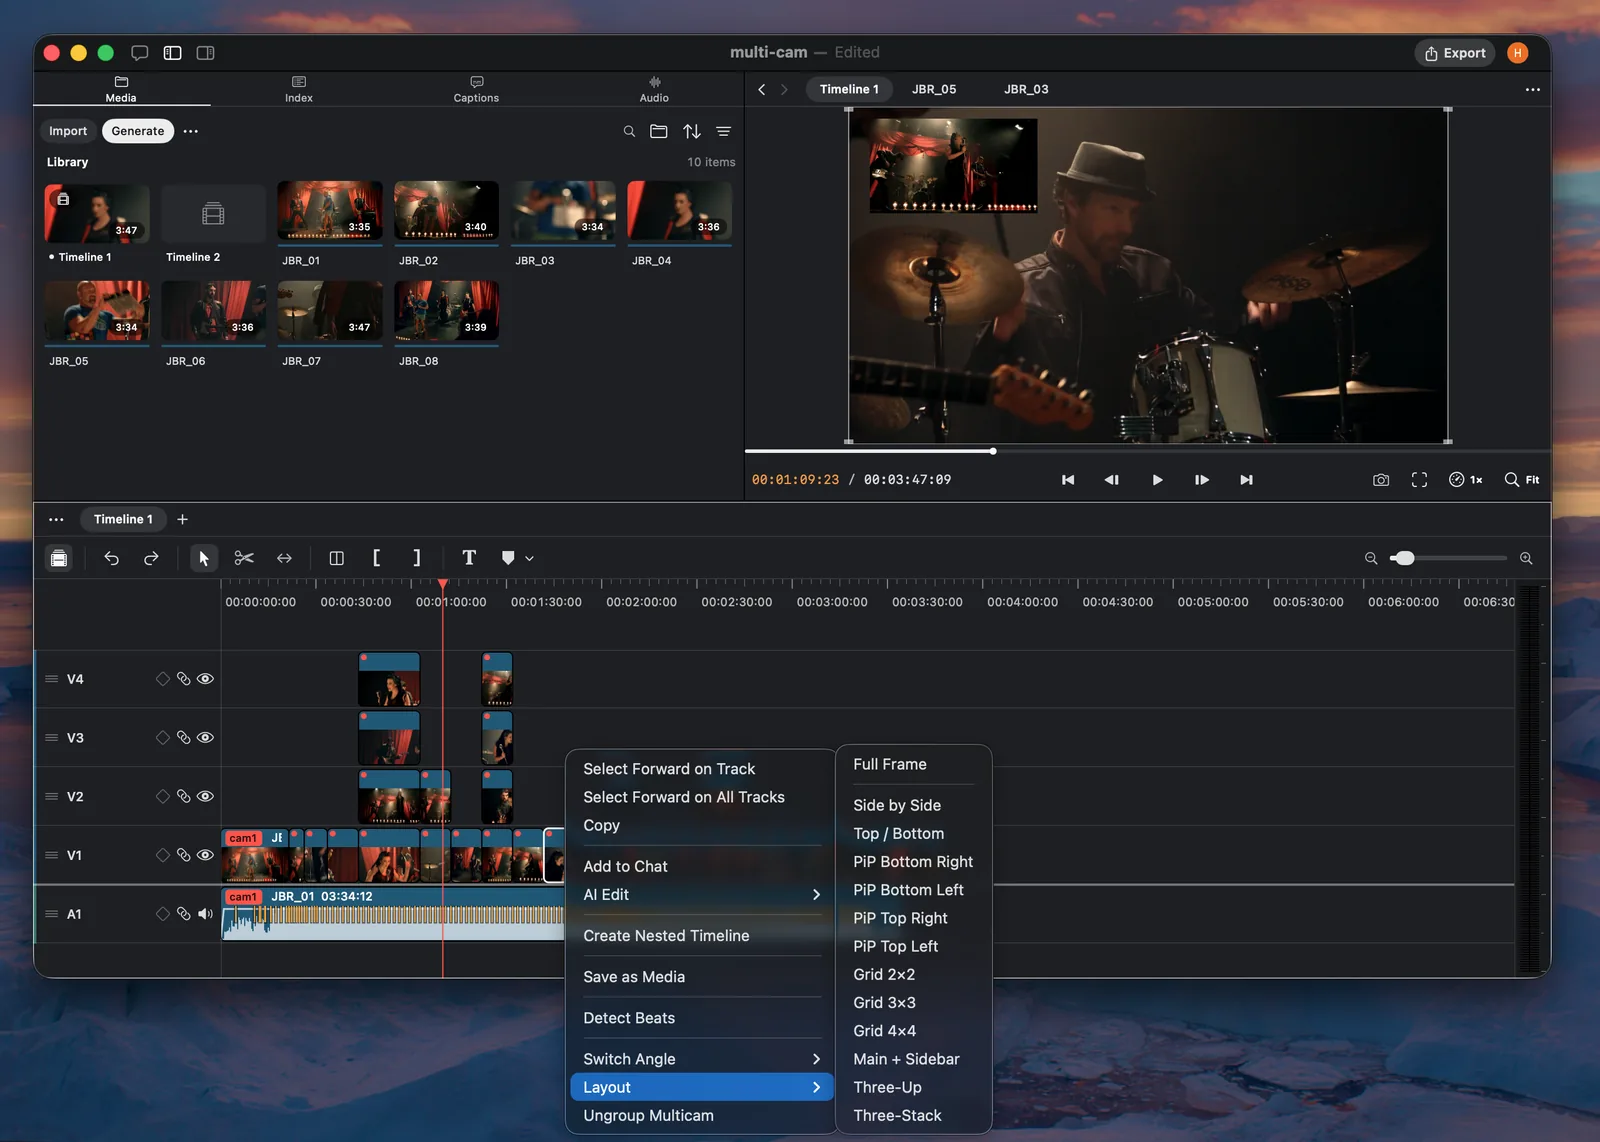Click the Generate button
This screenshot has width=1600, height=1142.
pos(138,131)
